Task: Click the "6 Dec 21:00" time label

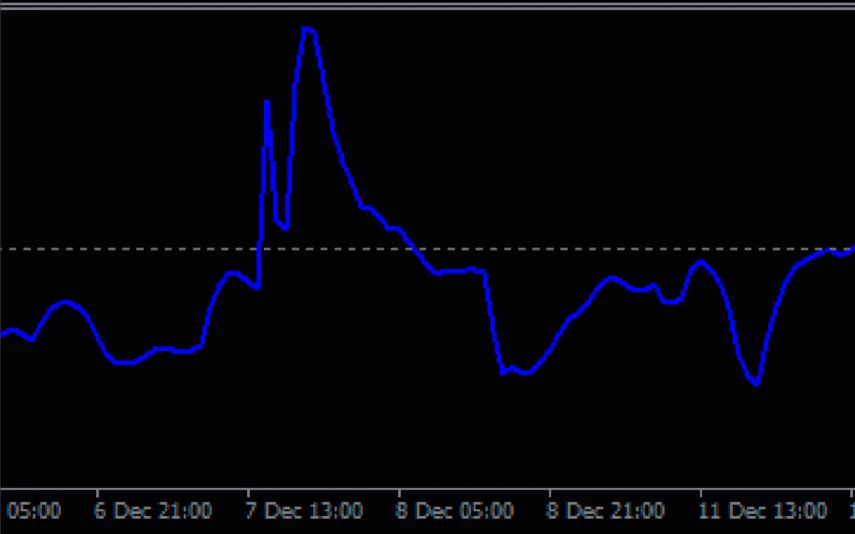Action: (153, 511)
